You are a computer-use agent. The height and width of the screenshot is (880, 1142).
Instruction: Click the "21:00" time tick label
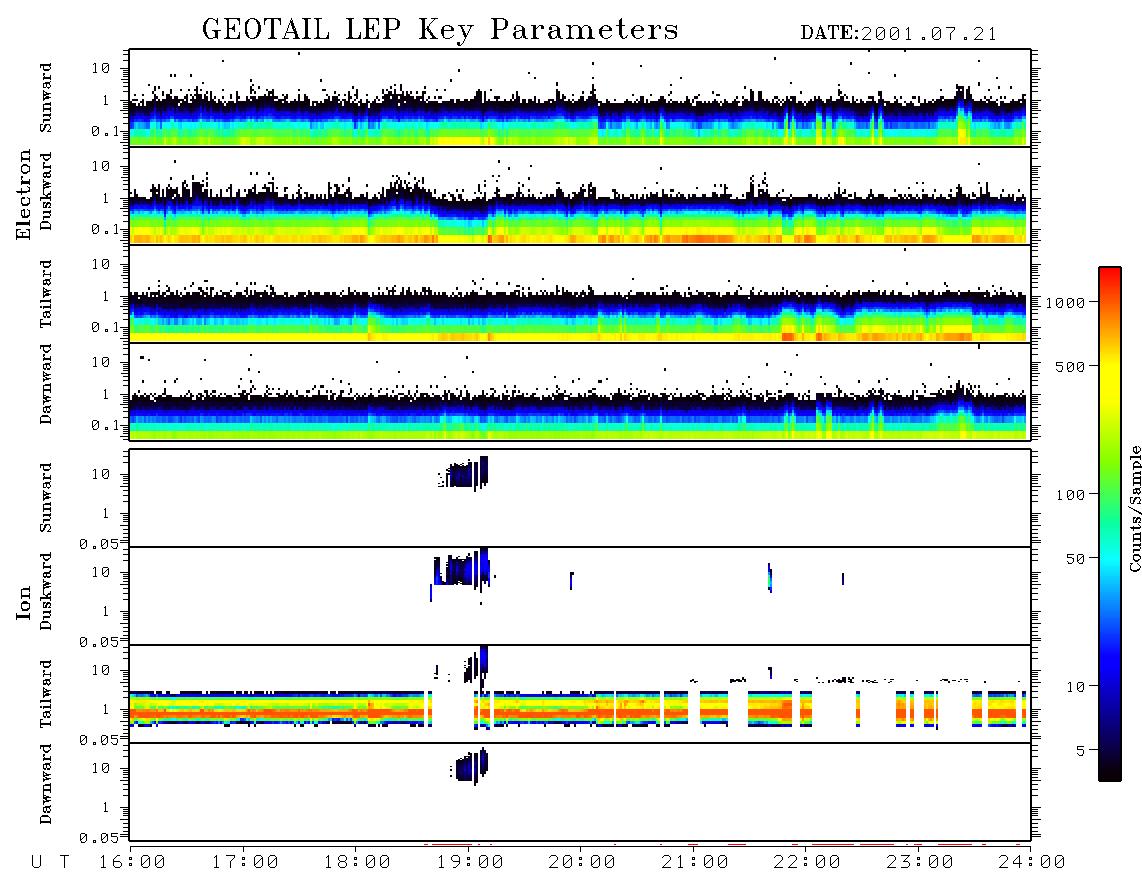point(695,863)
